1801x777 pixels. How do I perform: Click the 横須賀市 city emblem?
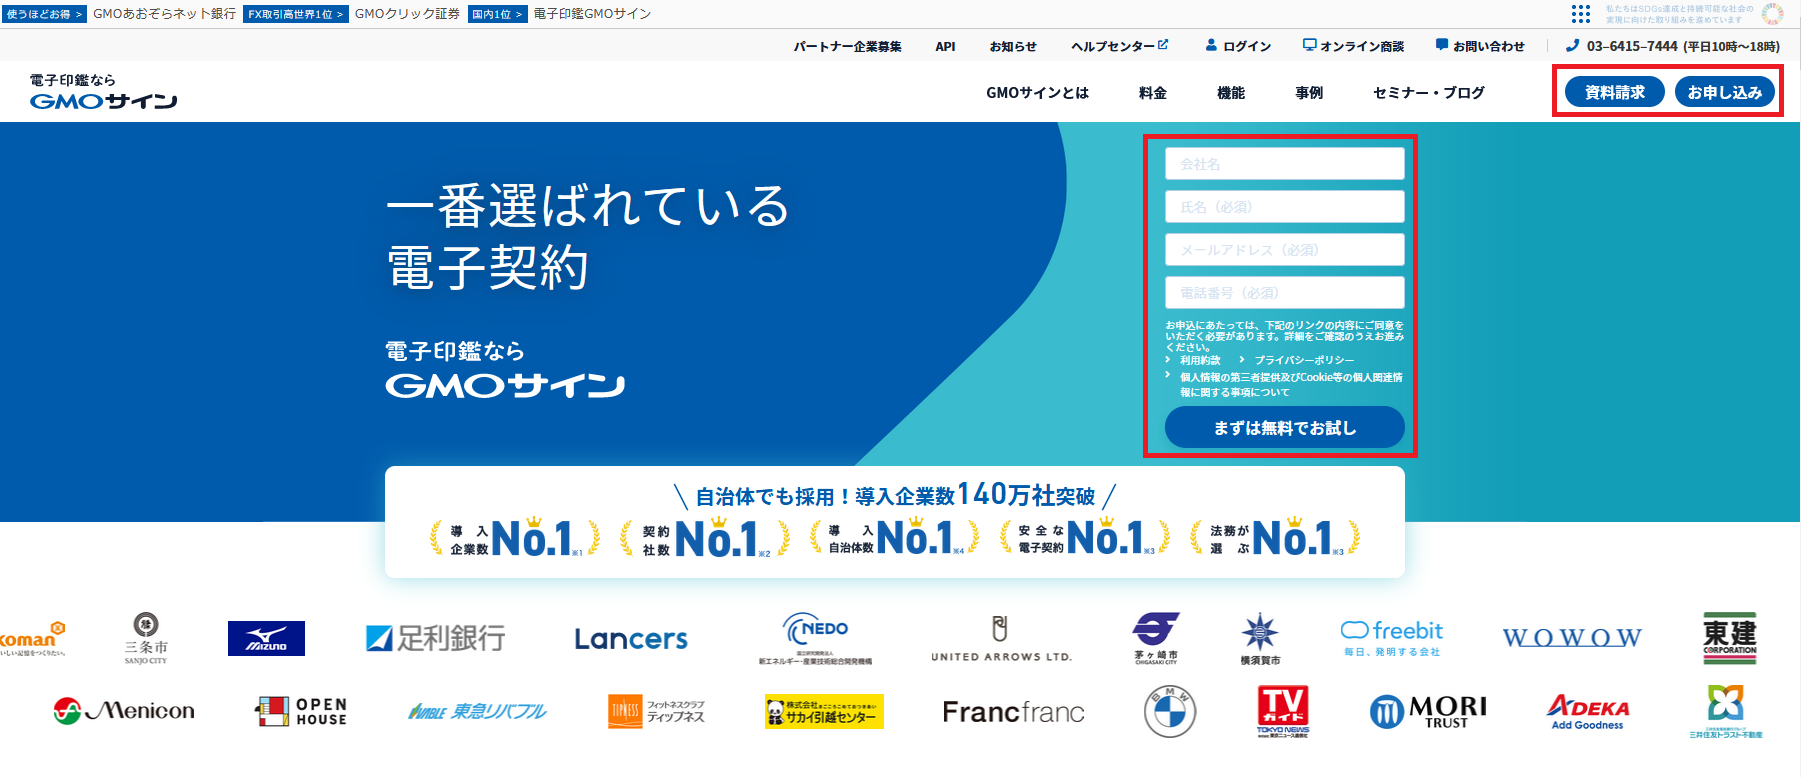1260,639
